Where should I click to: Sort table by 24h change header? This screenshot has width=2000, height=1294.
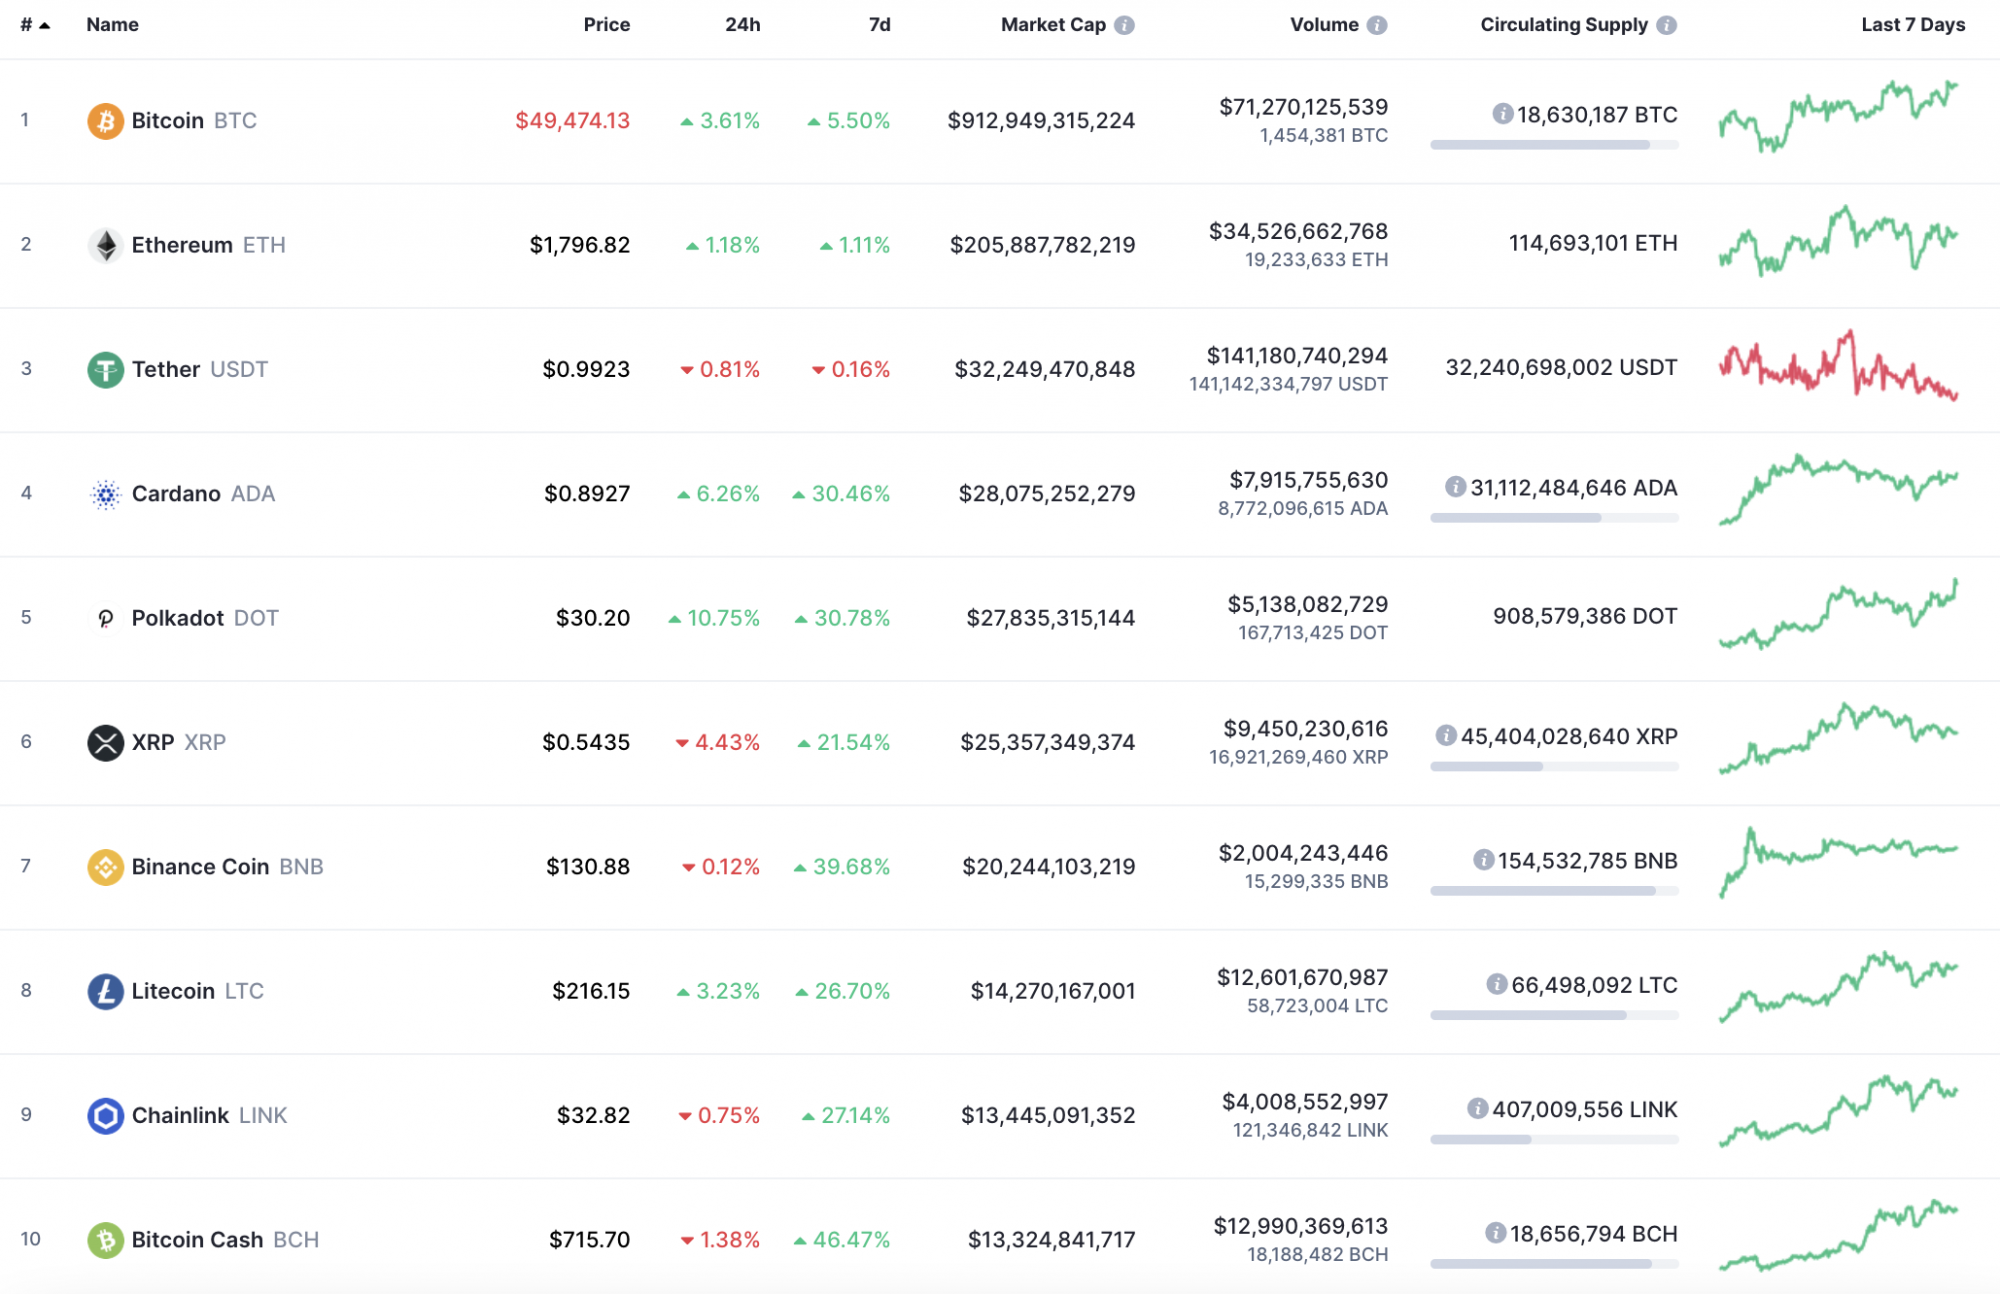click(742, 25)
